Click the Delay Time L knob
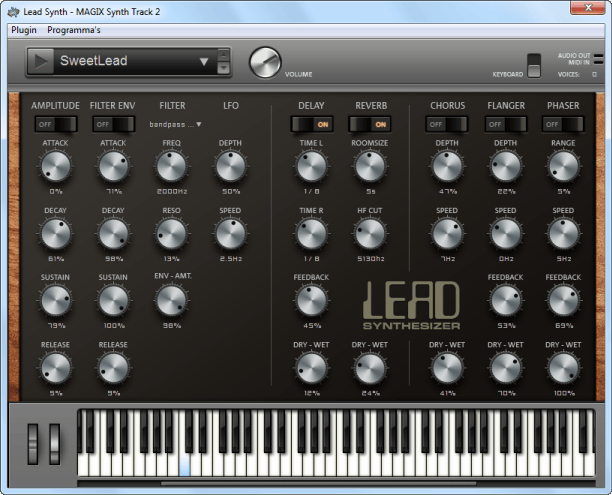This screenshot has width=612, height=495. pyautogui.click(x=311, y=166)
